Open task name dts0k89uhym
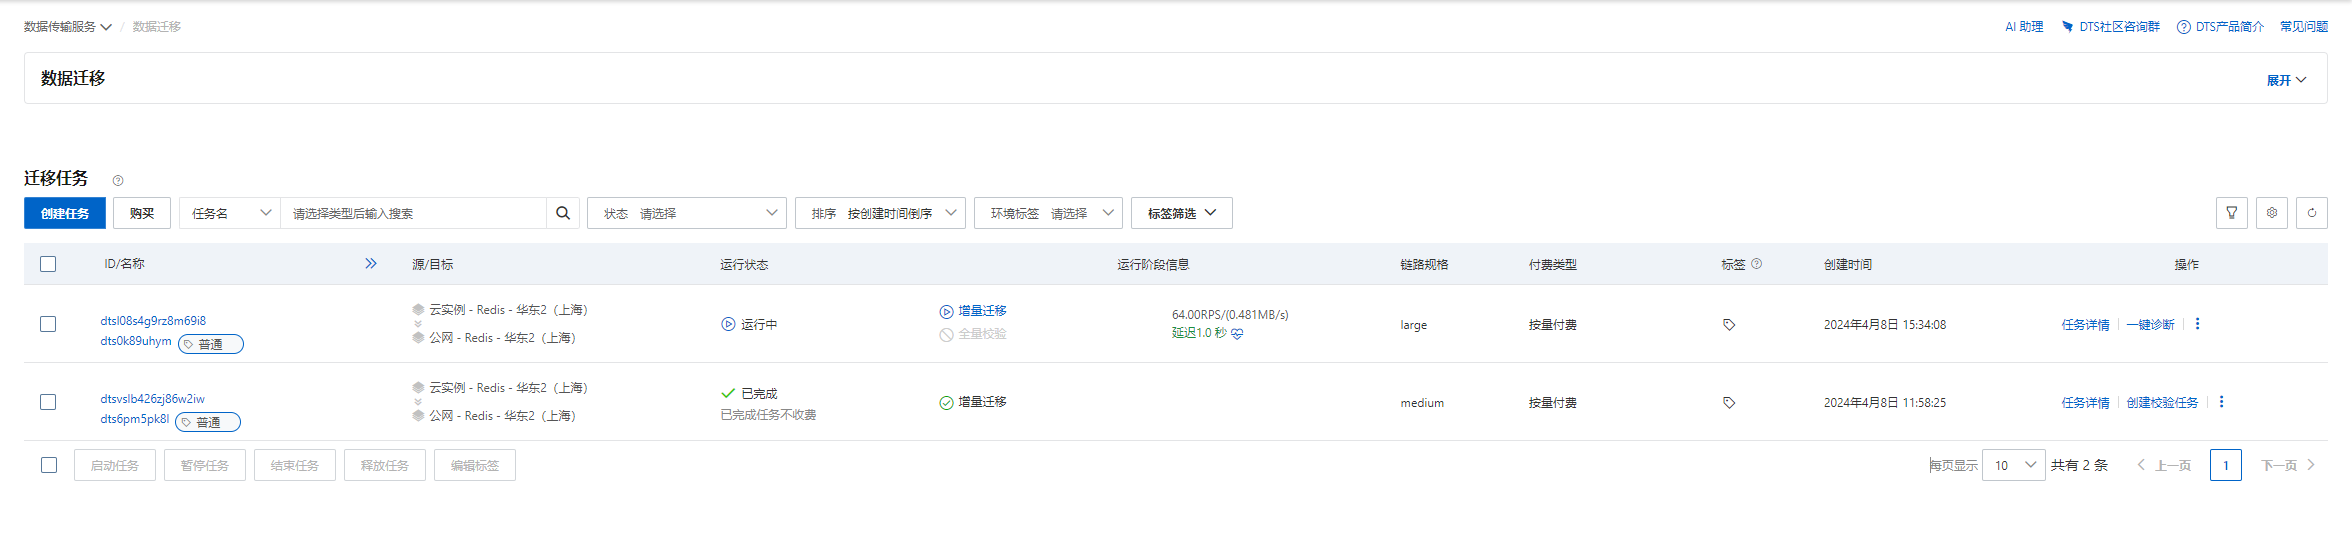The height and width of the screenshot is (540, 2352). 136,341
